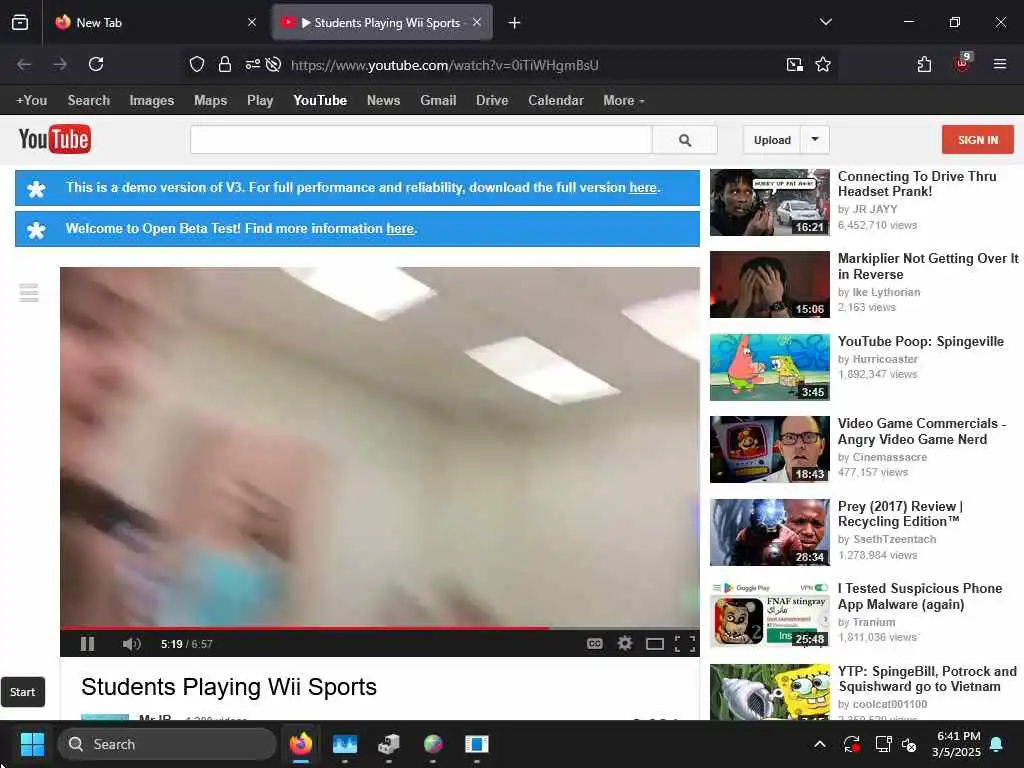Visit the Cinemassacre channel link
Viewport: 1024px width, 768px height.
889,457
